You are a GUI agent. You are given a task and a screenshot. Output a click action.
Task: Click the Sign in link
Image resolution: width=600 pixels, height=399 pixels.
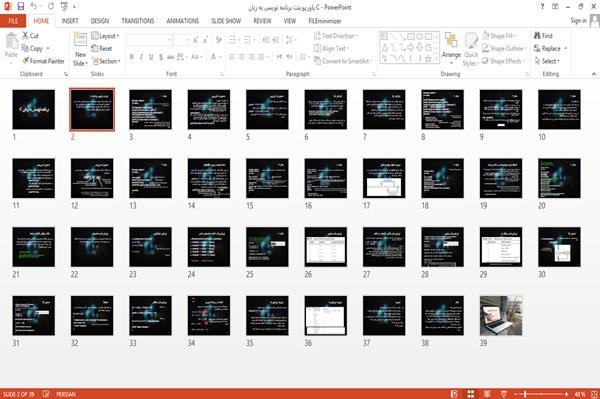click(x=578, y=21)
